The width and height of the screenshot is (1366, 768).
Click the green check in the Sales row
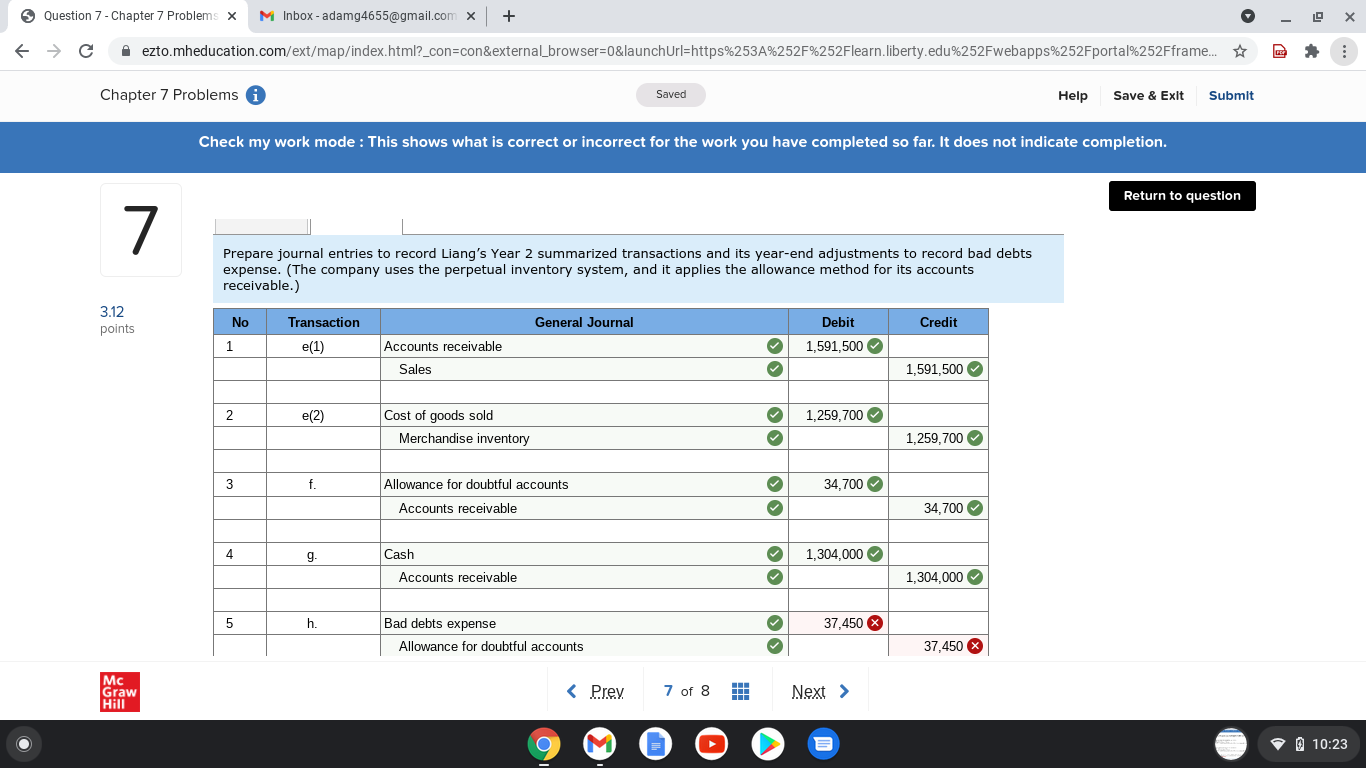(774, 369)
